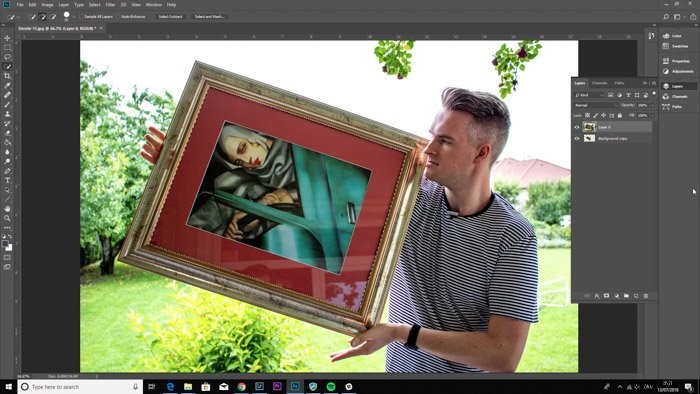The width and height of the screenshot is (700, 394).
Task: Select the Blur tool
Action: click(x=7, y=152)
